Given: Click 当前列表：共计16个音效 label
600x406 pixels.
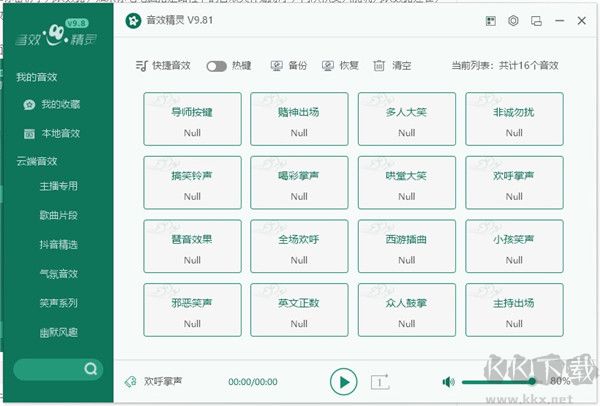Looking at the screenshot, I should [x=505, y=66].
